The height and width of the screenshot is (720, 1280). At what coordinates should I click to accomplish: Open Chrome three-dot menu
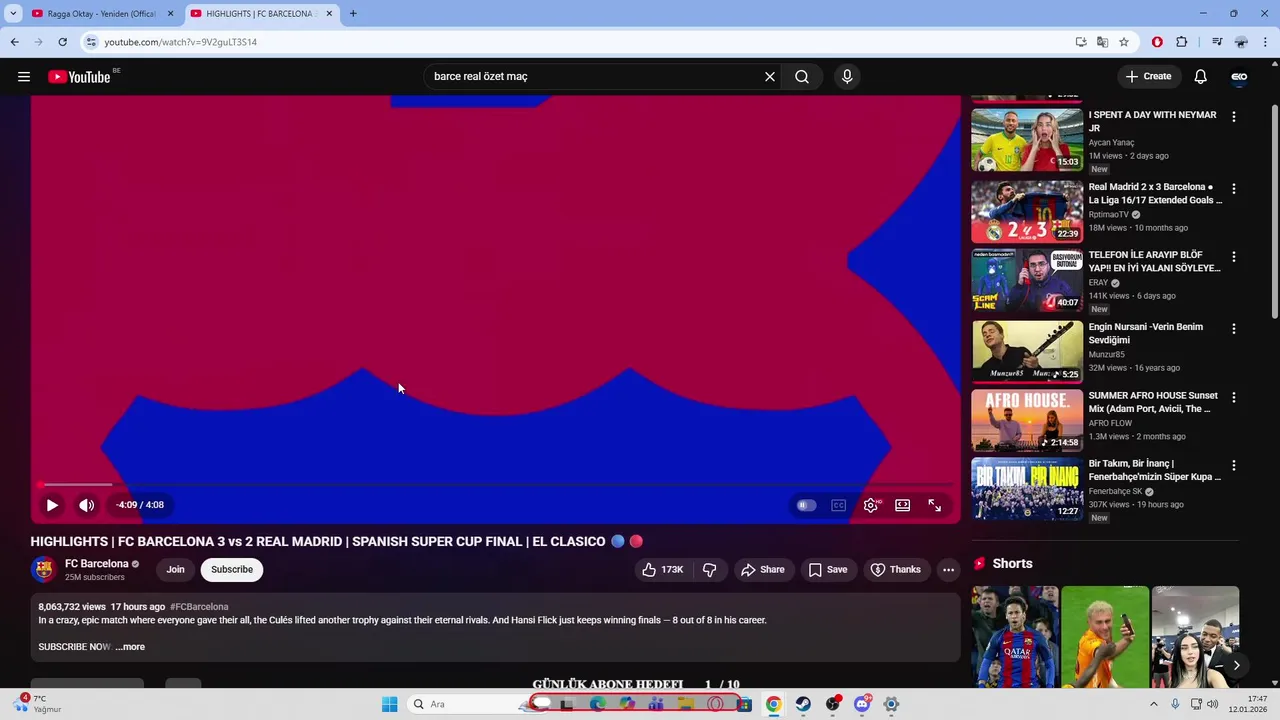(x=1266, y=42)
